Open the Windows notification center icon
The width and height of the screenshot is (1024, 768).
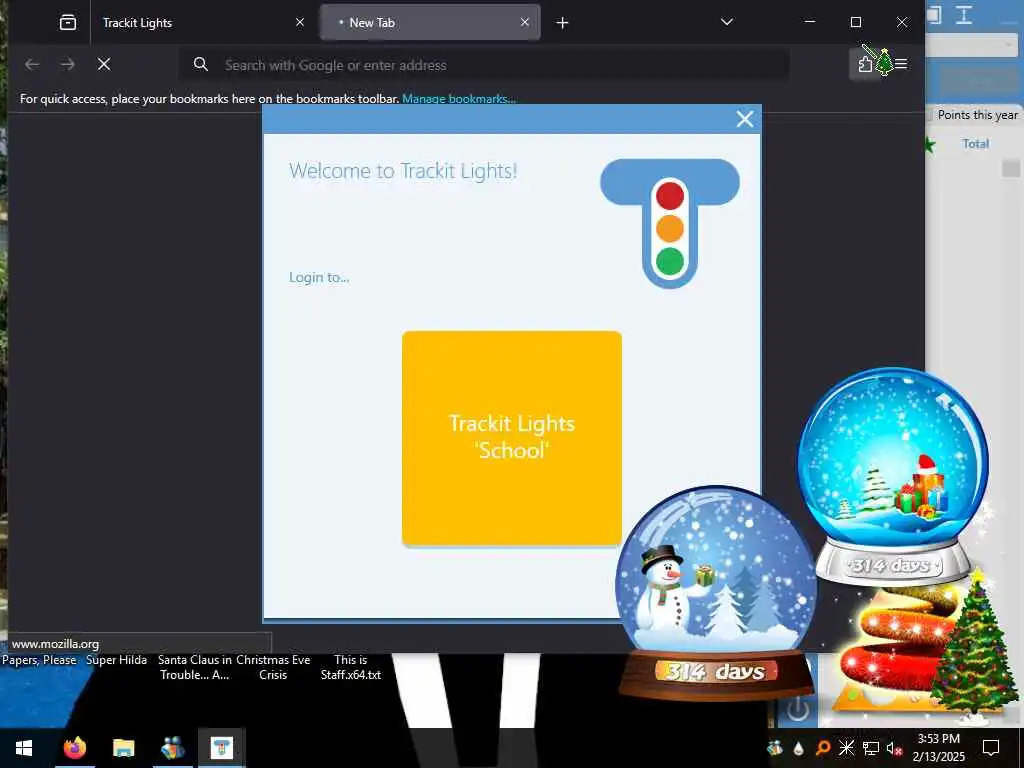tap(991, 748)
